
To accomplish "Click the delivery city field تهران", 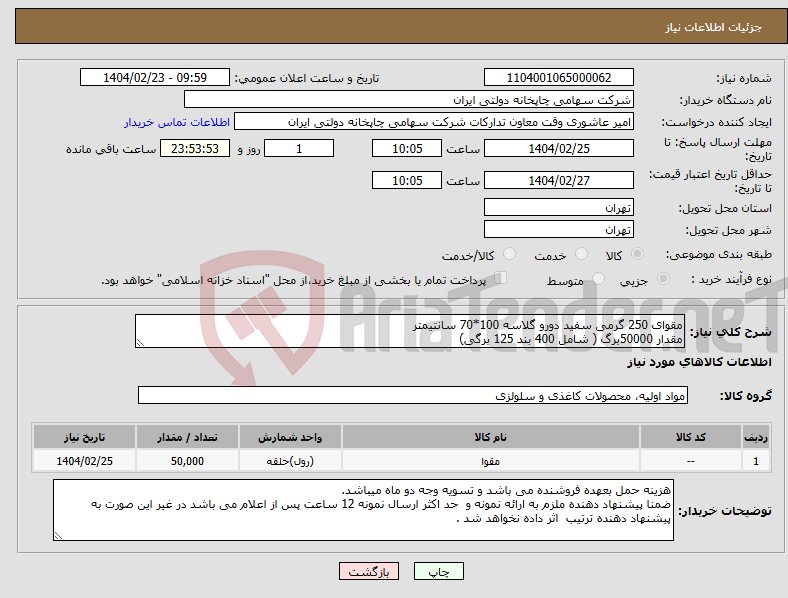I will (558, 230).
